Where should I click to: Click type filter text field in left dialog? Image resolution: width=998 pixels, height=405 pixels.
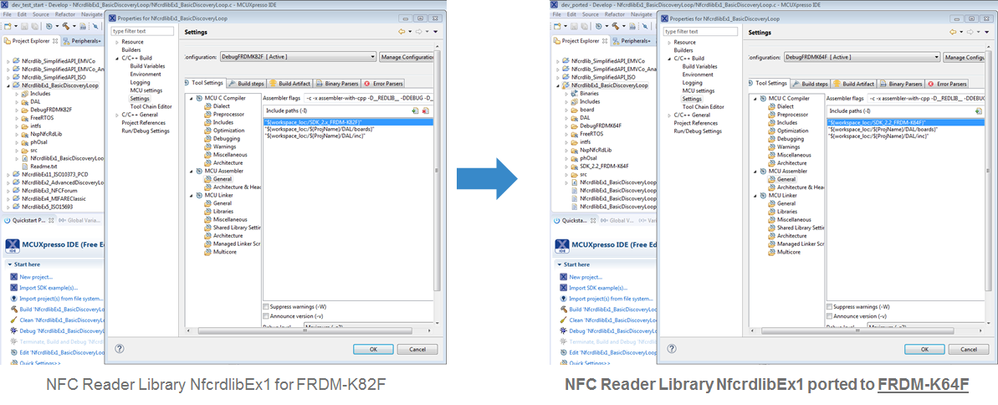(x=142, y=31)
